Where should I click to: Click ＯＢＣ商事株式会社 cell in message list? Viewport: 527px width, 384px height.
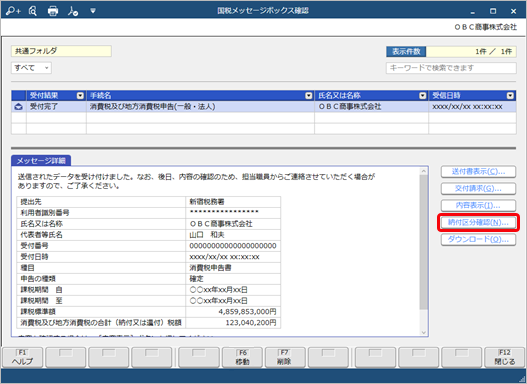[371, 107]
